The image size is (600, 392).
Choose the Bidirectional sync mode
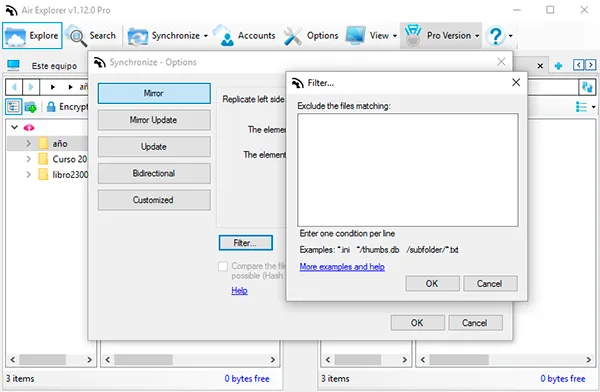154,173
